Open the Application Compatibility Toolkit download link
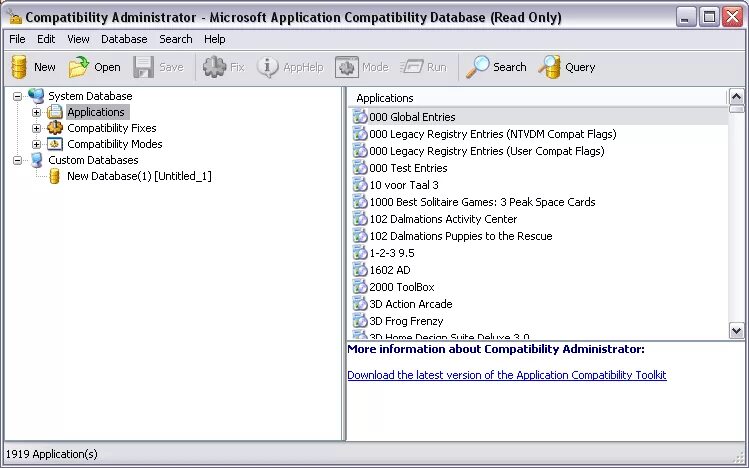 (x=507, y=375)
